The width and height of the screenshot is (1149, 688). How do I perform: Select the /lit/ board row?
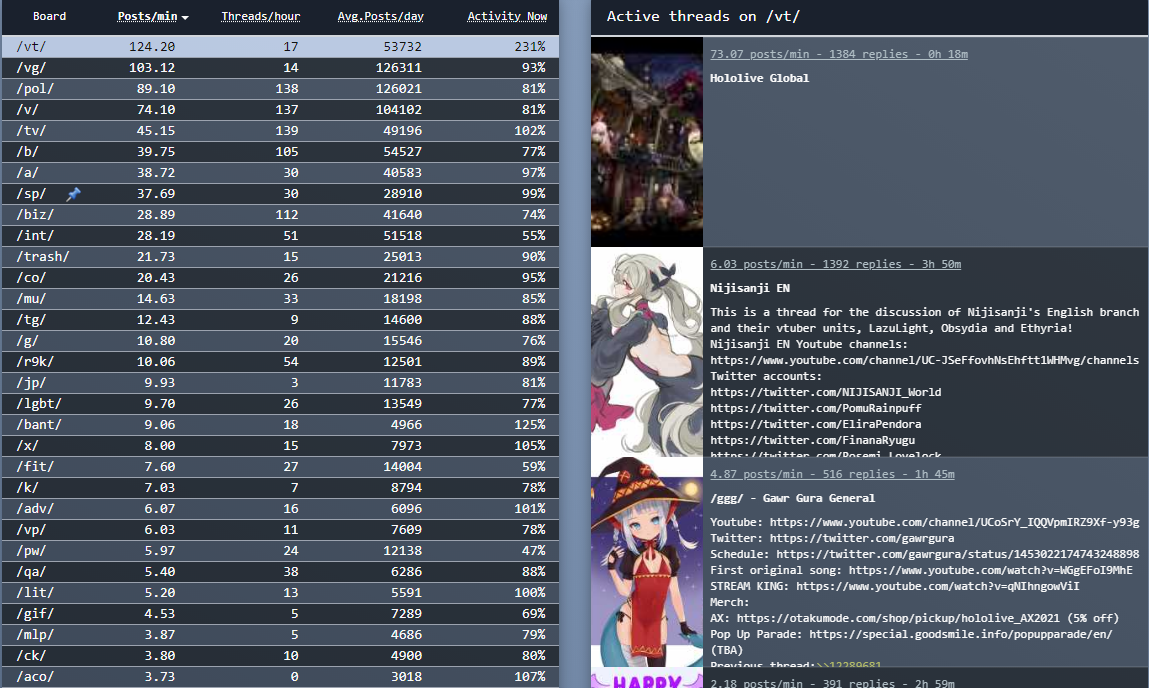(280, 593)
